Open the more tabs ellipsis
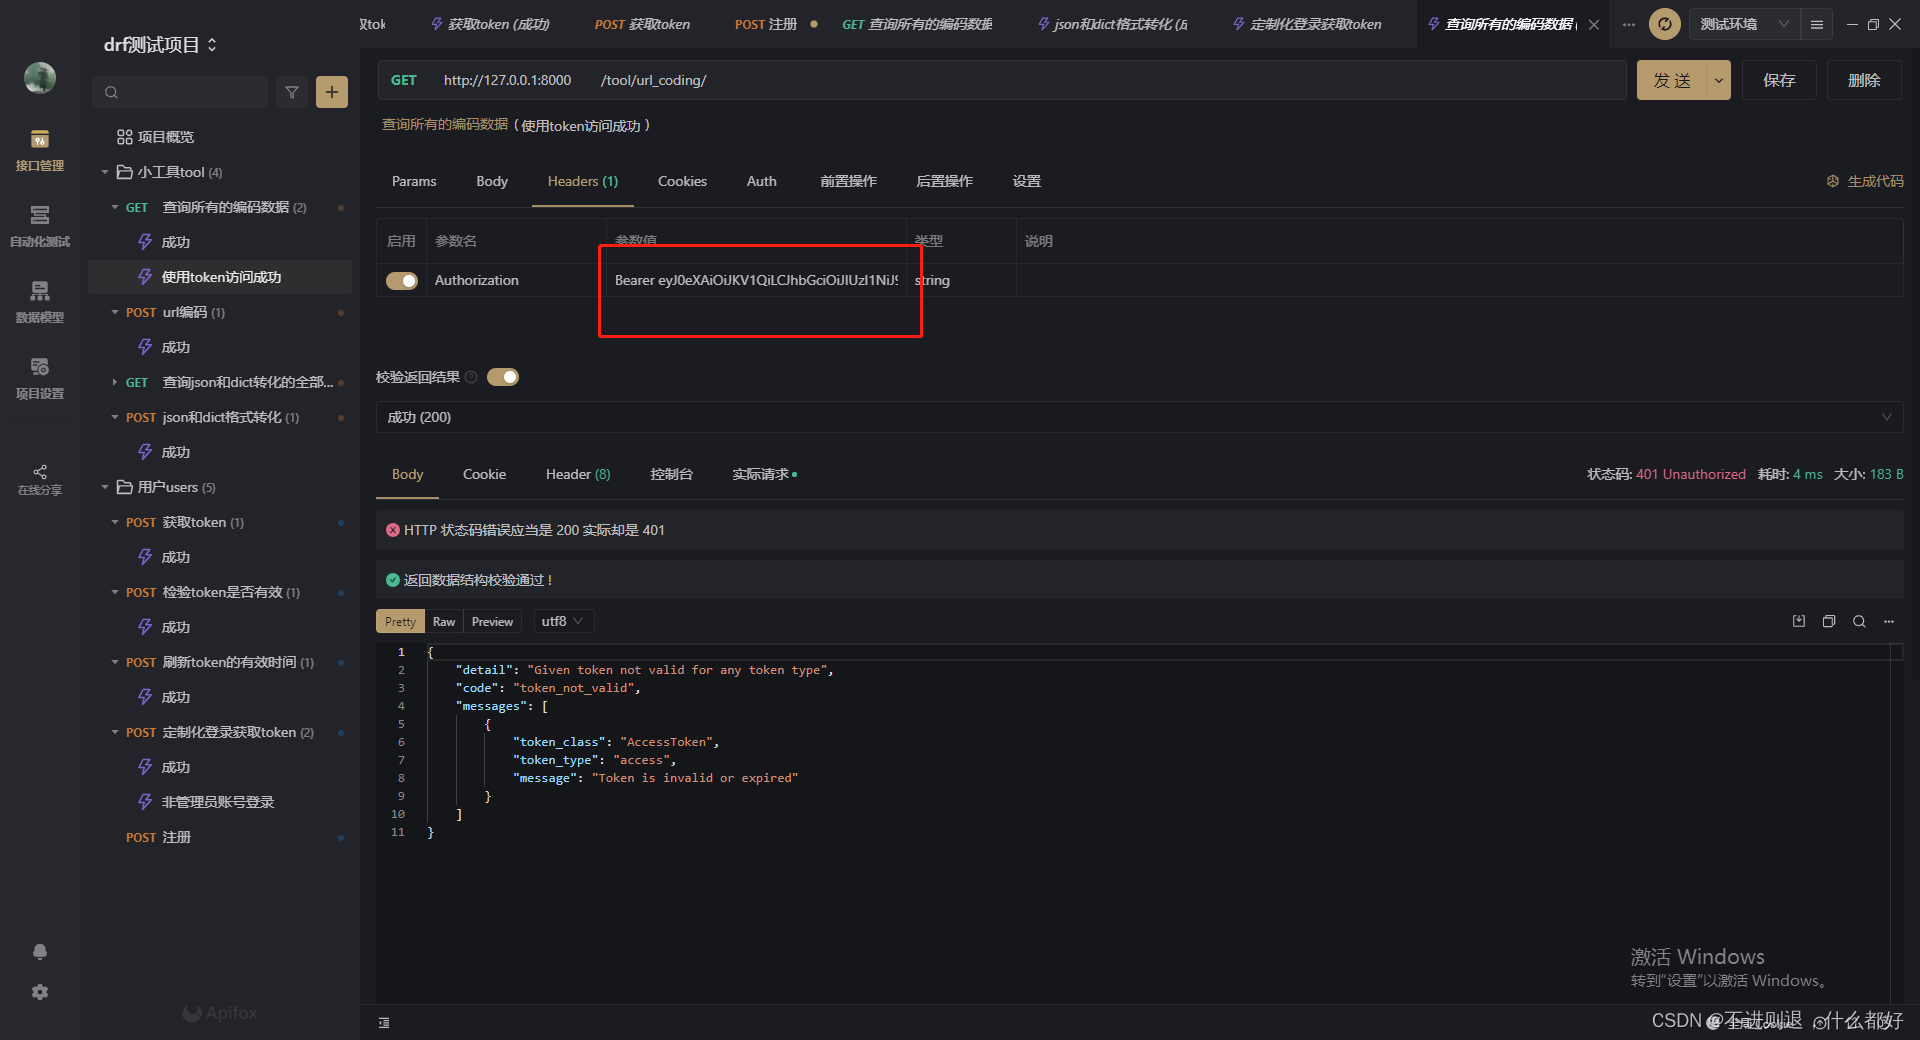The width and height of the screenshot is (1920, 1040). point(1629,24)
